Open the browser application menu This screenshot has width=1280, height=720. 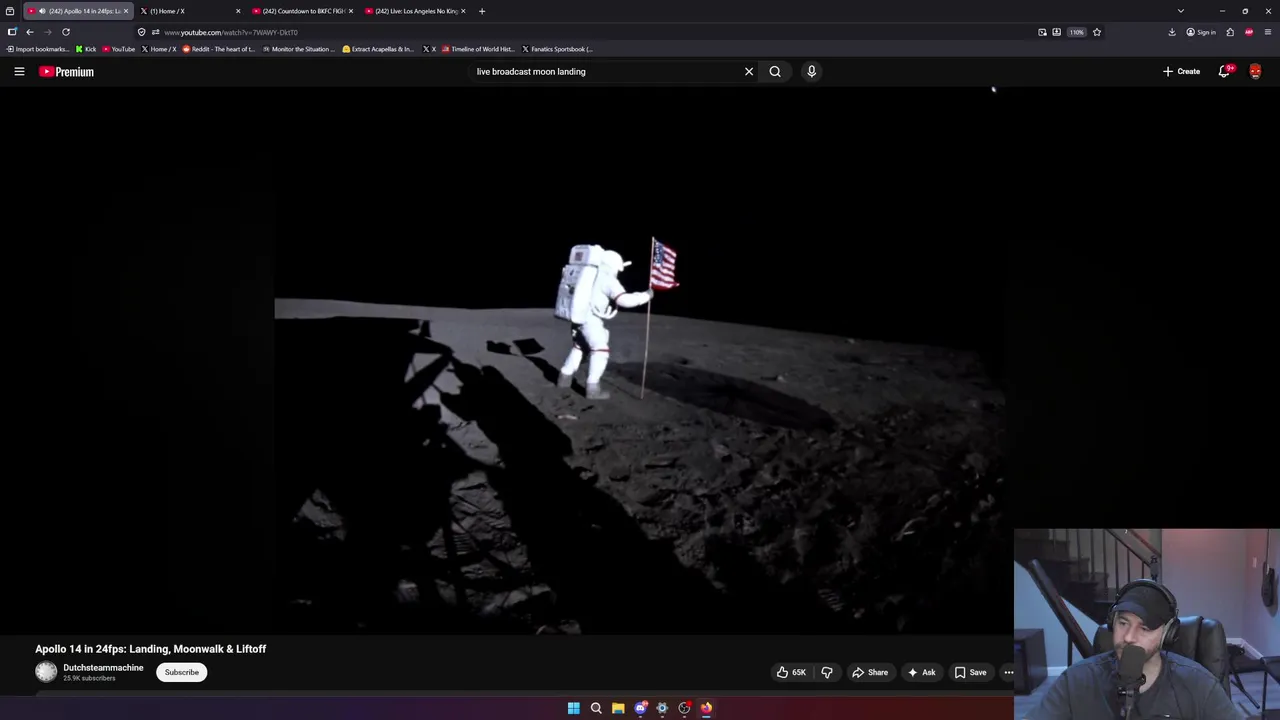click(1268, 32)
